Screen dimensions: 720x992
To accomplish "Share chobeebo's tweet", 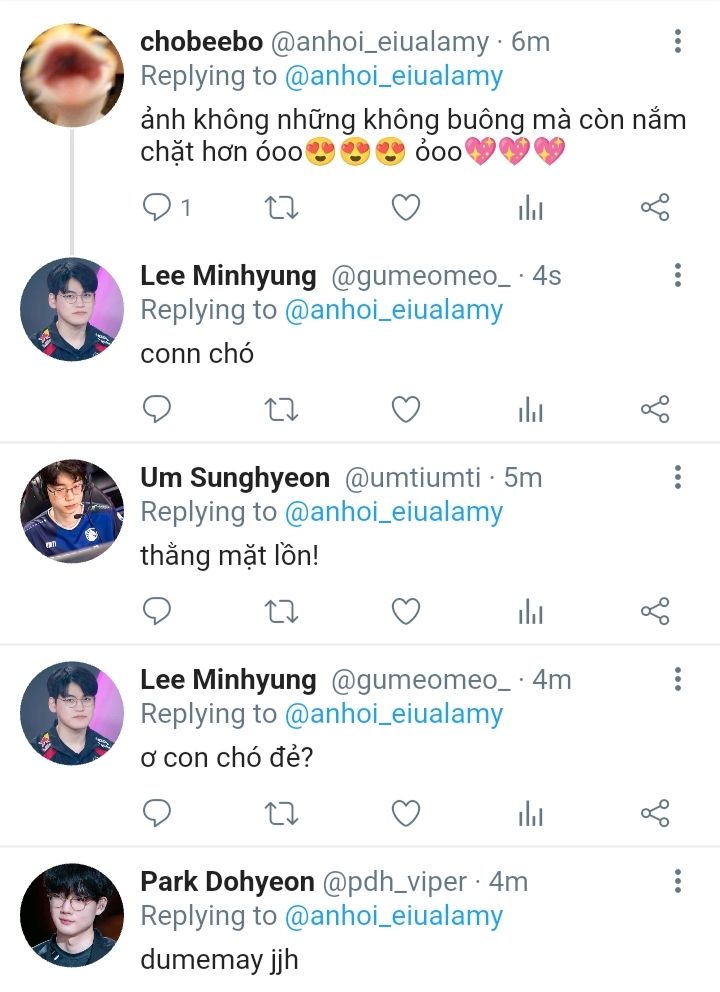I will (654, 207).
